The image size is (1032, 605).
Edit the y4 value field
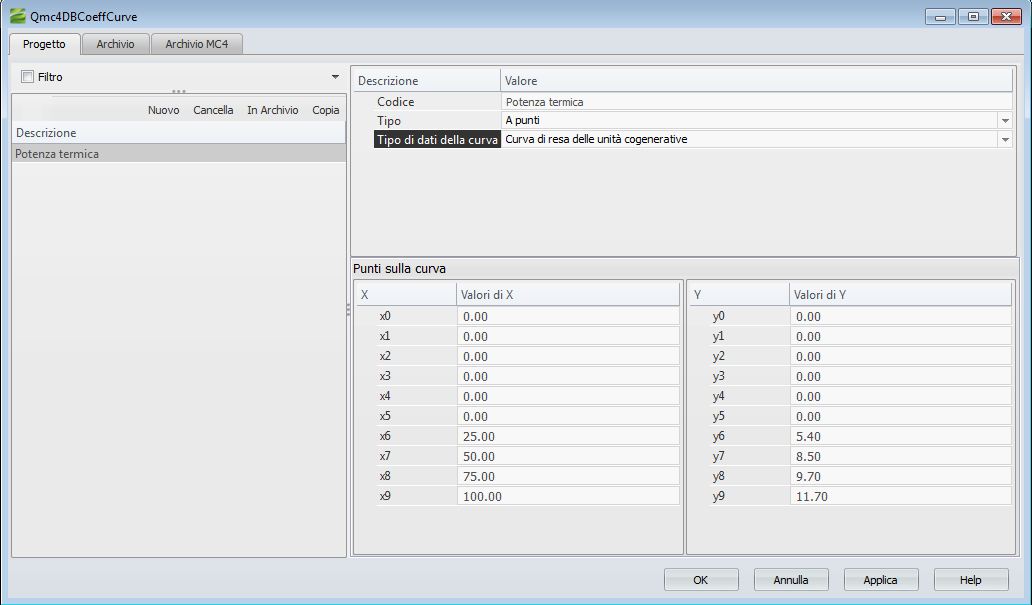[900, 396]
